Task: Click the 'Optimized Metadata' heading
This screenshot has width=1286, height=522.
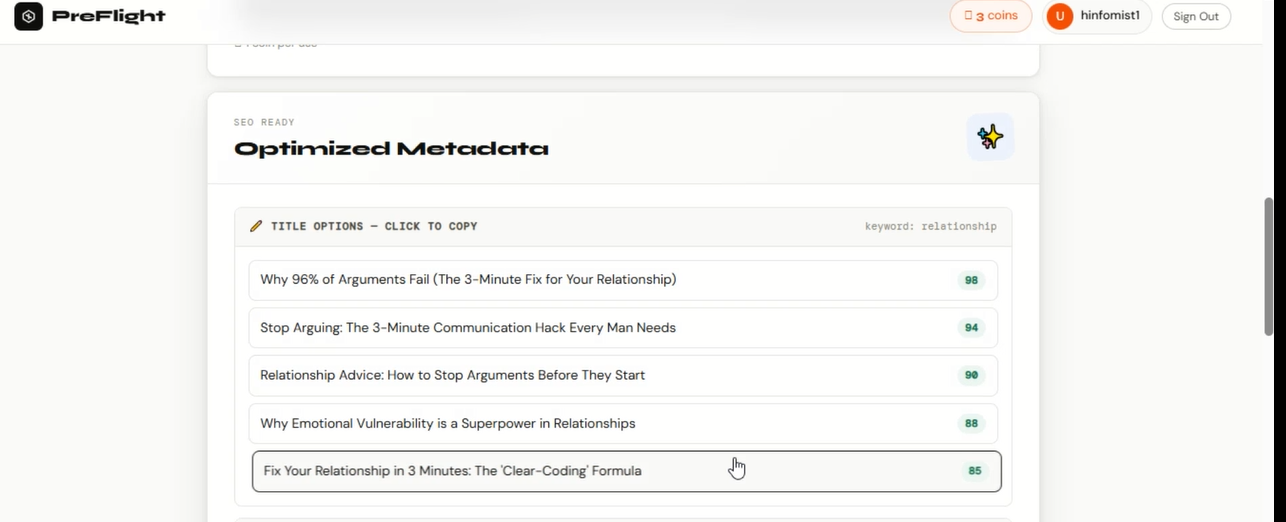Action: [391, 149]
